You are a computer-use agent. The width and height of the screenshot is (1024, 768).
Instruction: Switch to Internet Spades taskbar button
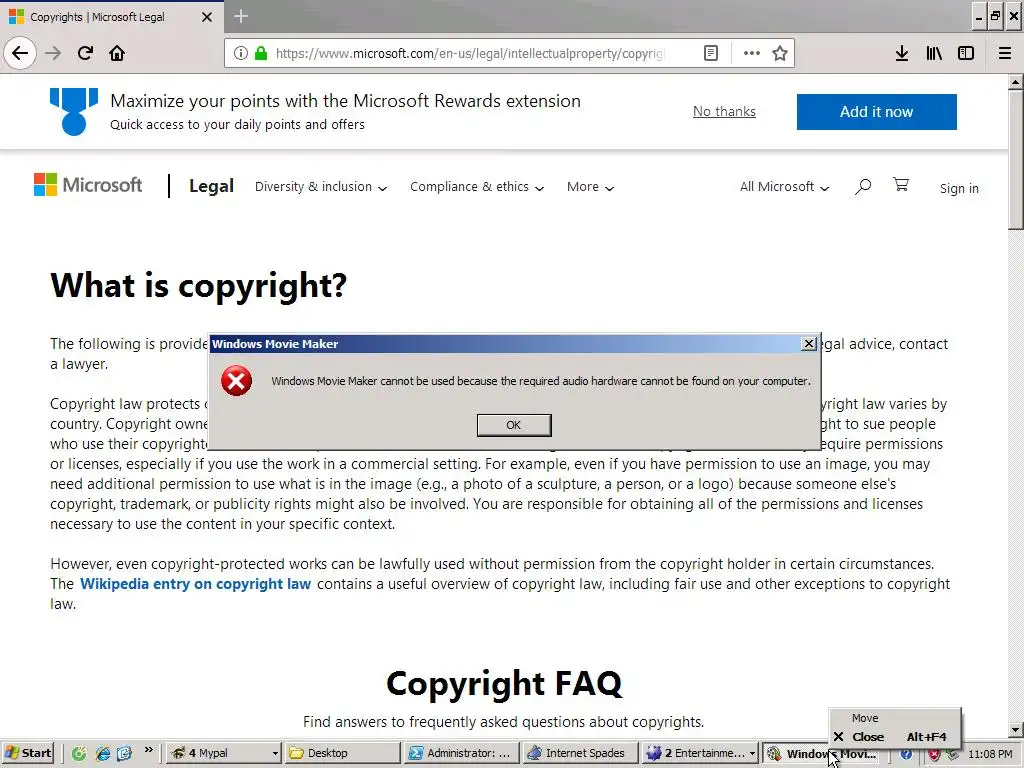[580, 753]
